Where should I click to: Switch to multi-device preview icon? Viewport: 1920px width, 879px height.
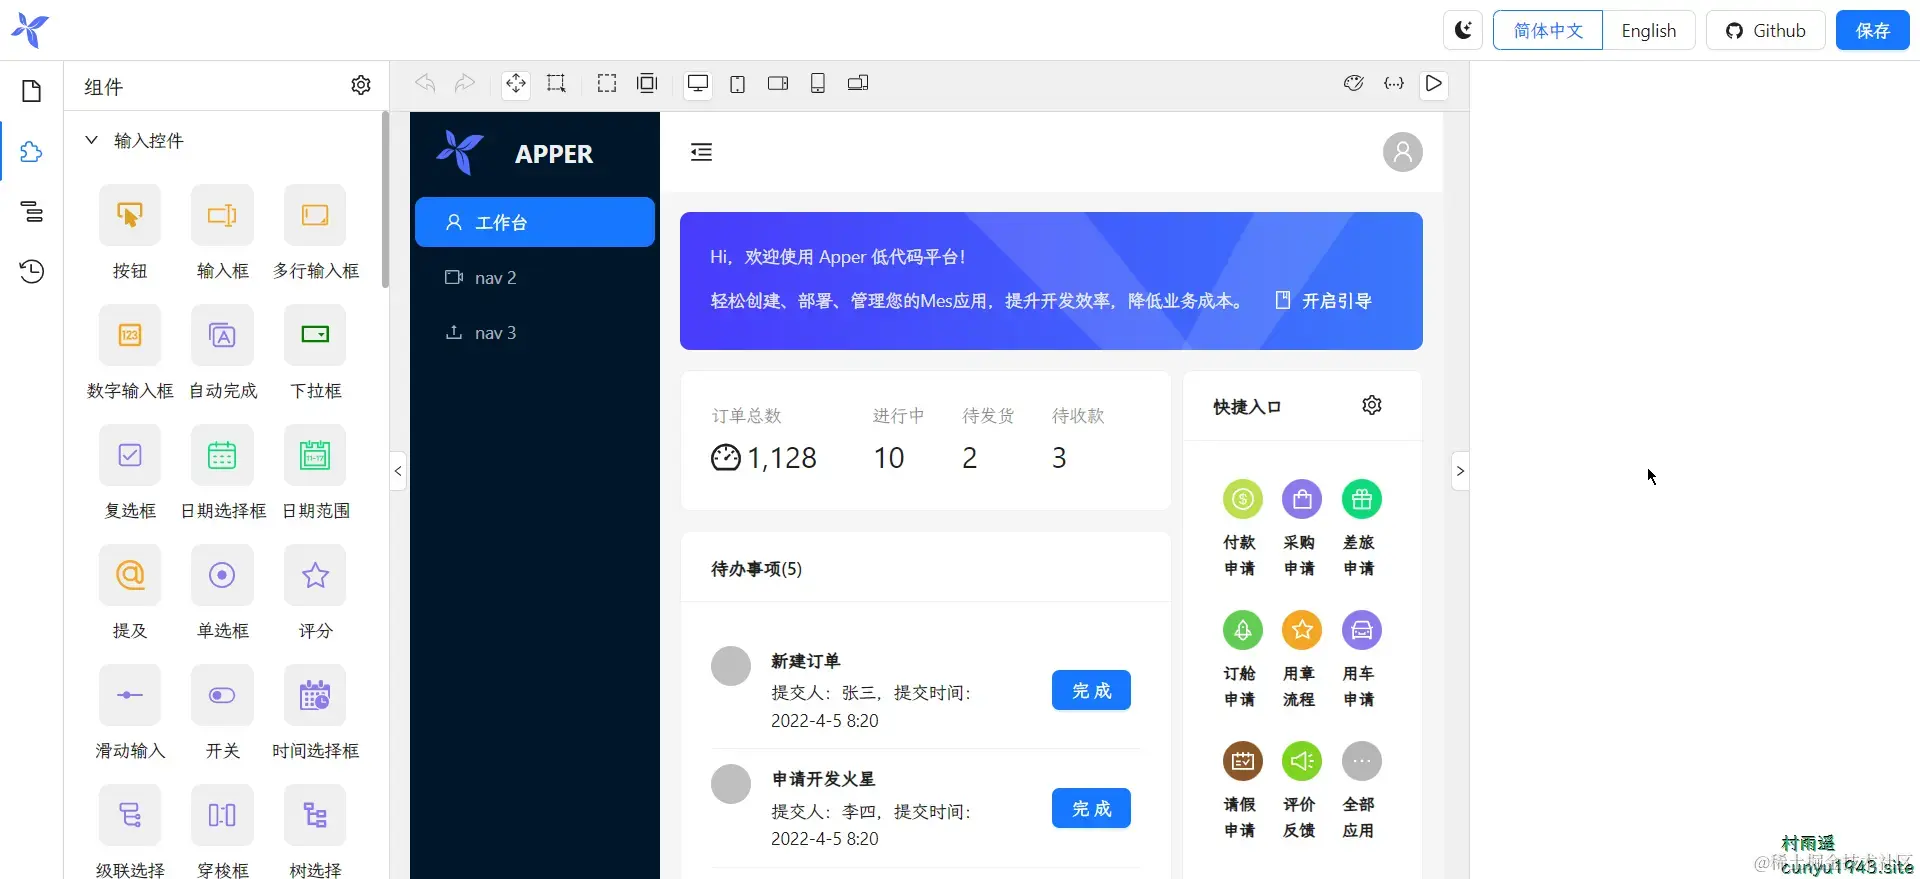(858, 83)
